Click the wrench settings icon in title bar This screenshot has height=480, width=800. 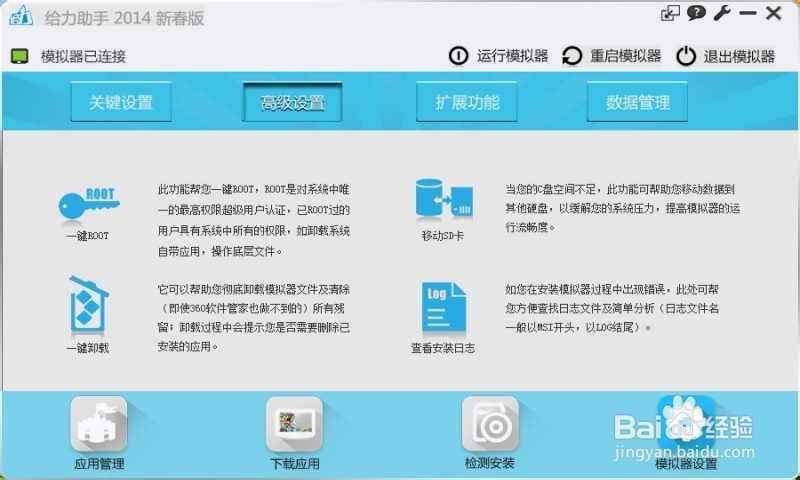tap(722, 13)
